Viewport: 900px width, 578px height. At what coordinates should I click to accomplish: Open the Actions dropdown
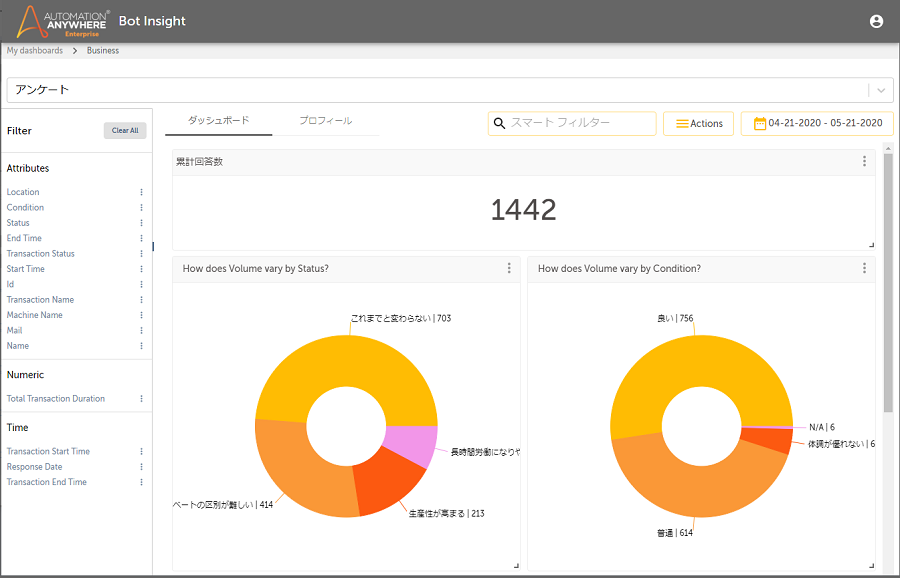click(698, 123)
